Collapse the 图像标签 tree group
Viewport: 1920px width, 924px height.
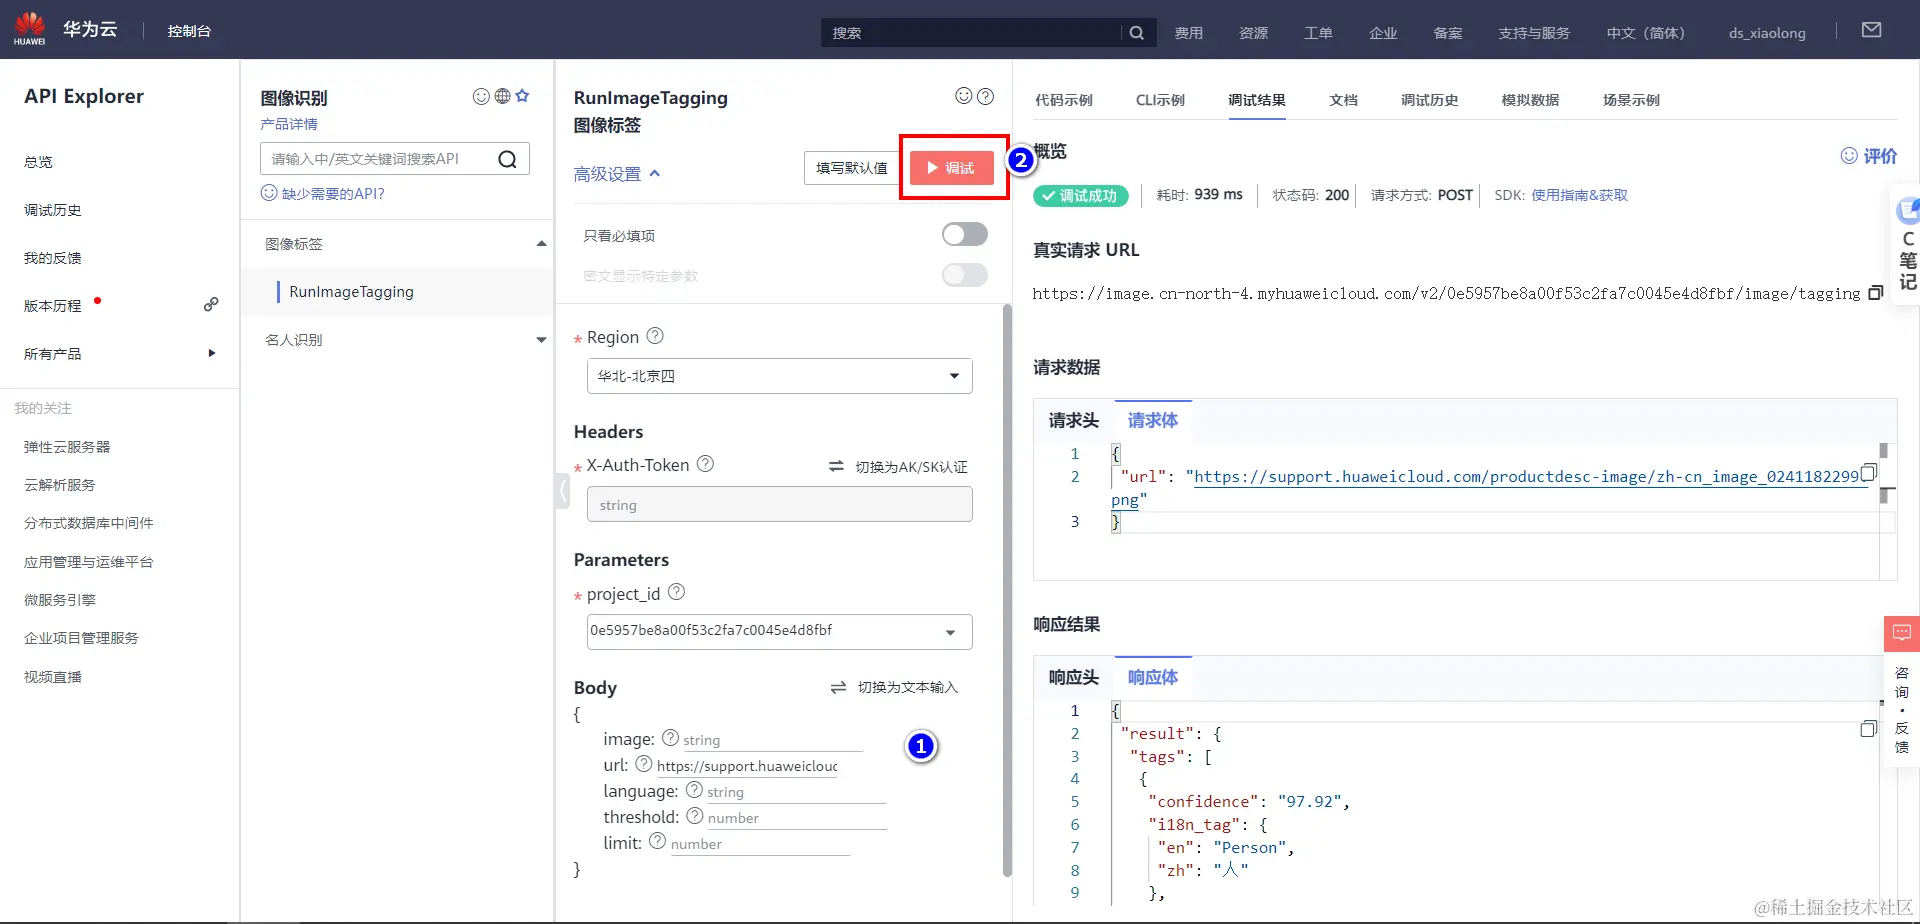(x=541, y=244)
